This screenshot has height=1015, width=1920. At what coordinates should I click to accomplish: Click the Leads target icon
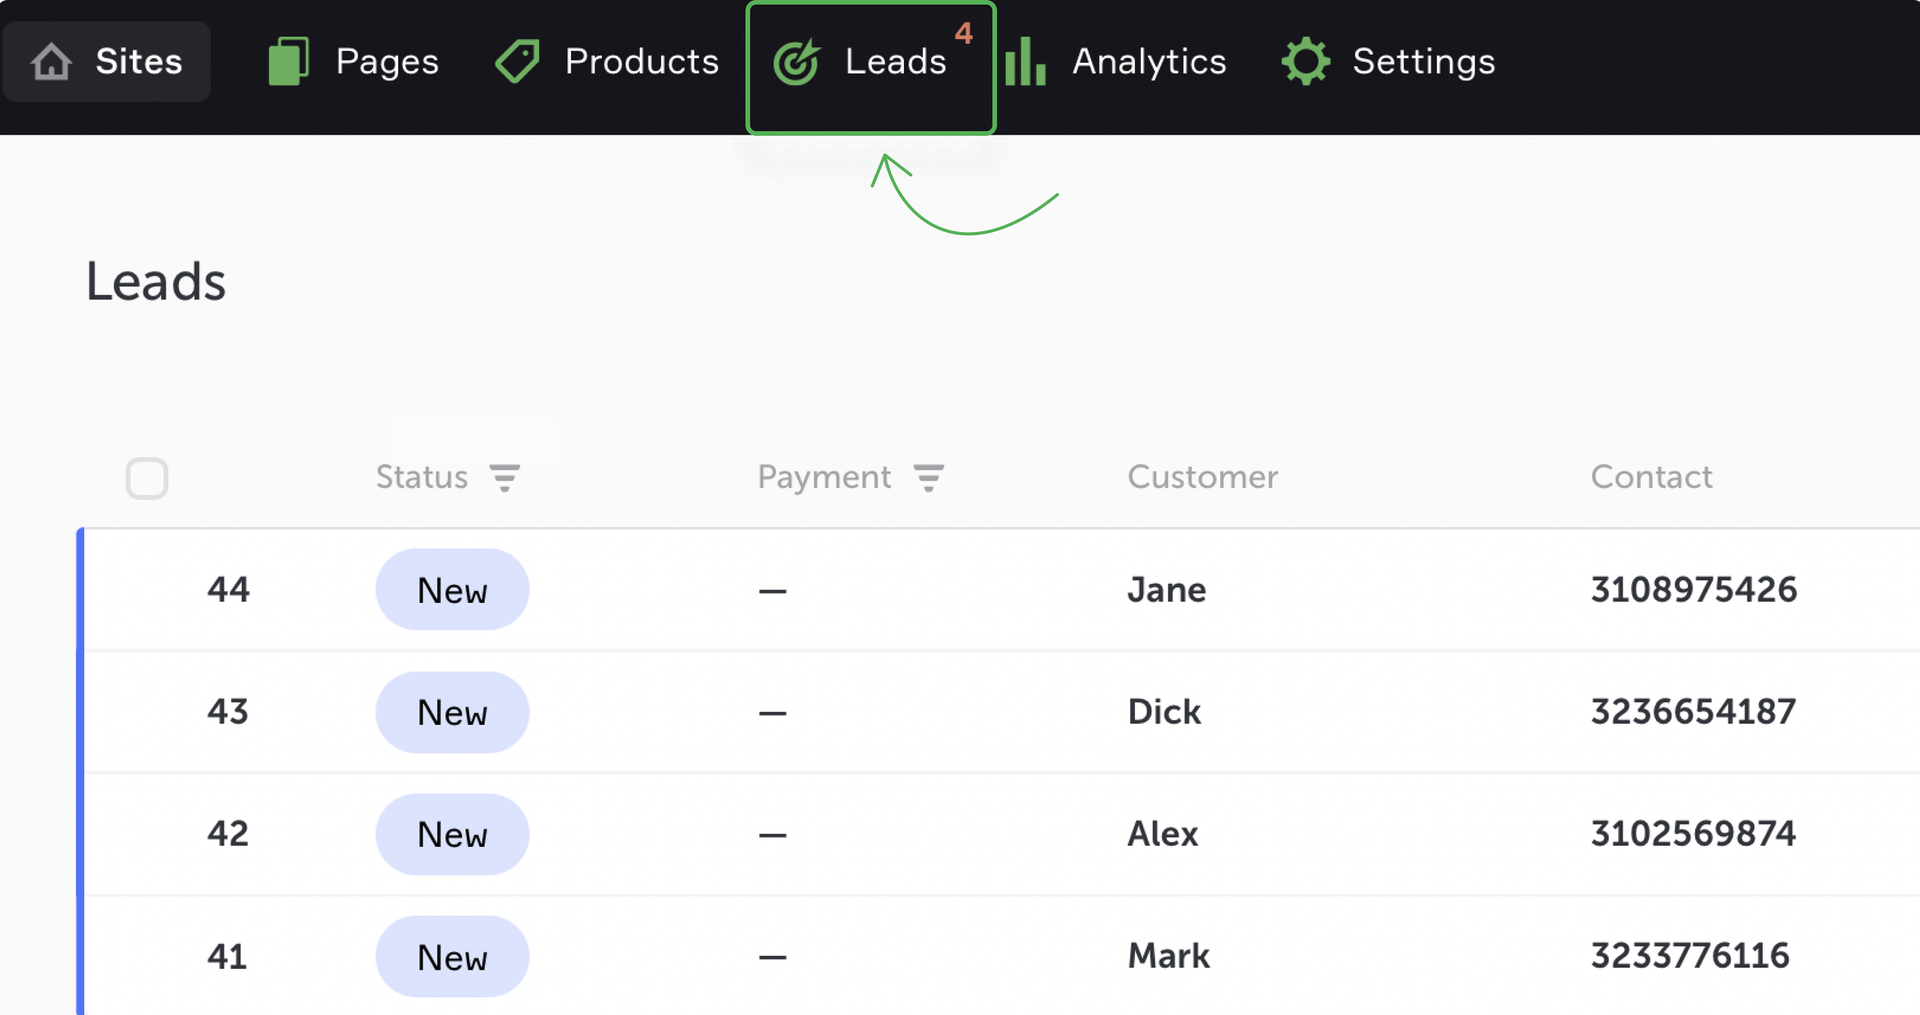pos(796,62)
